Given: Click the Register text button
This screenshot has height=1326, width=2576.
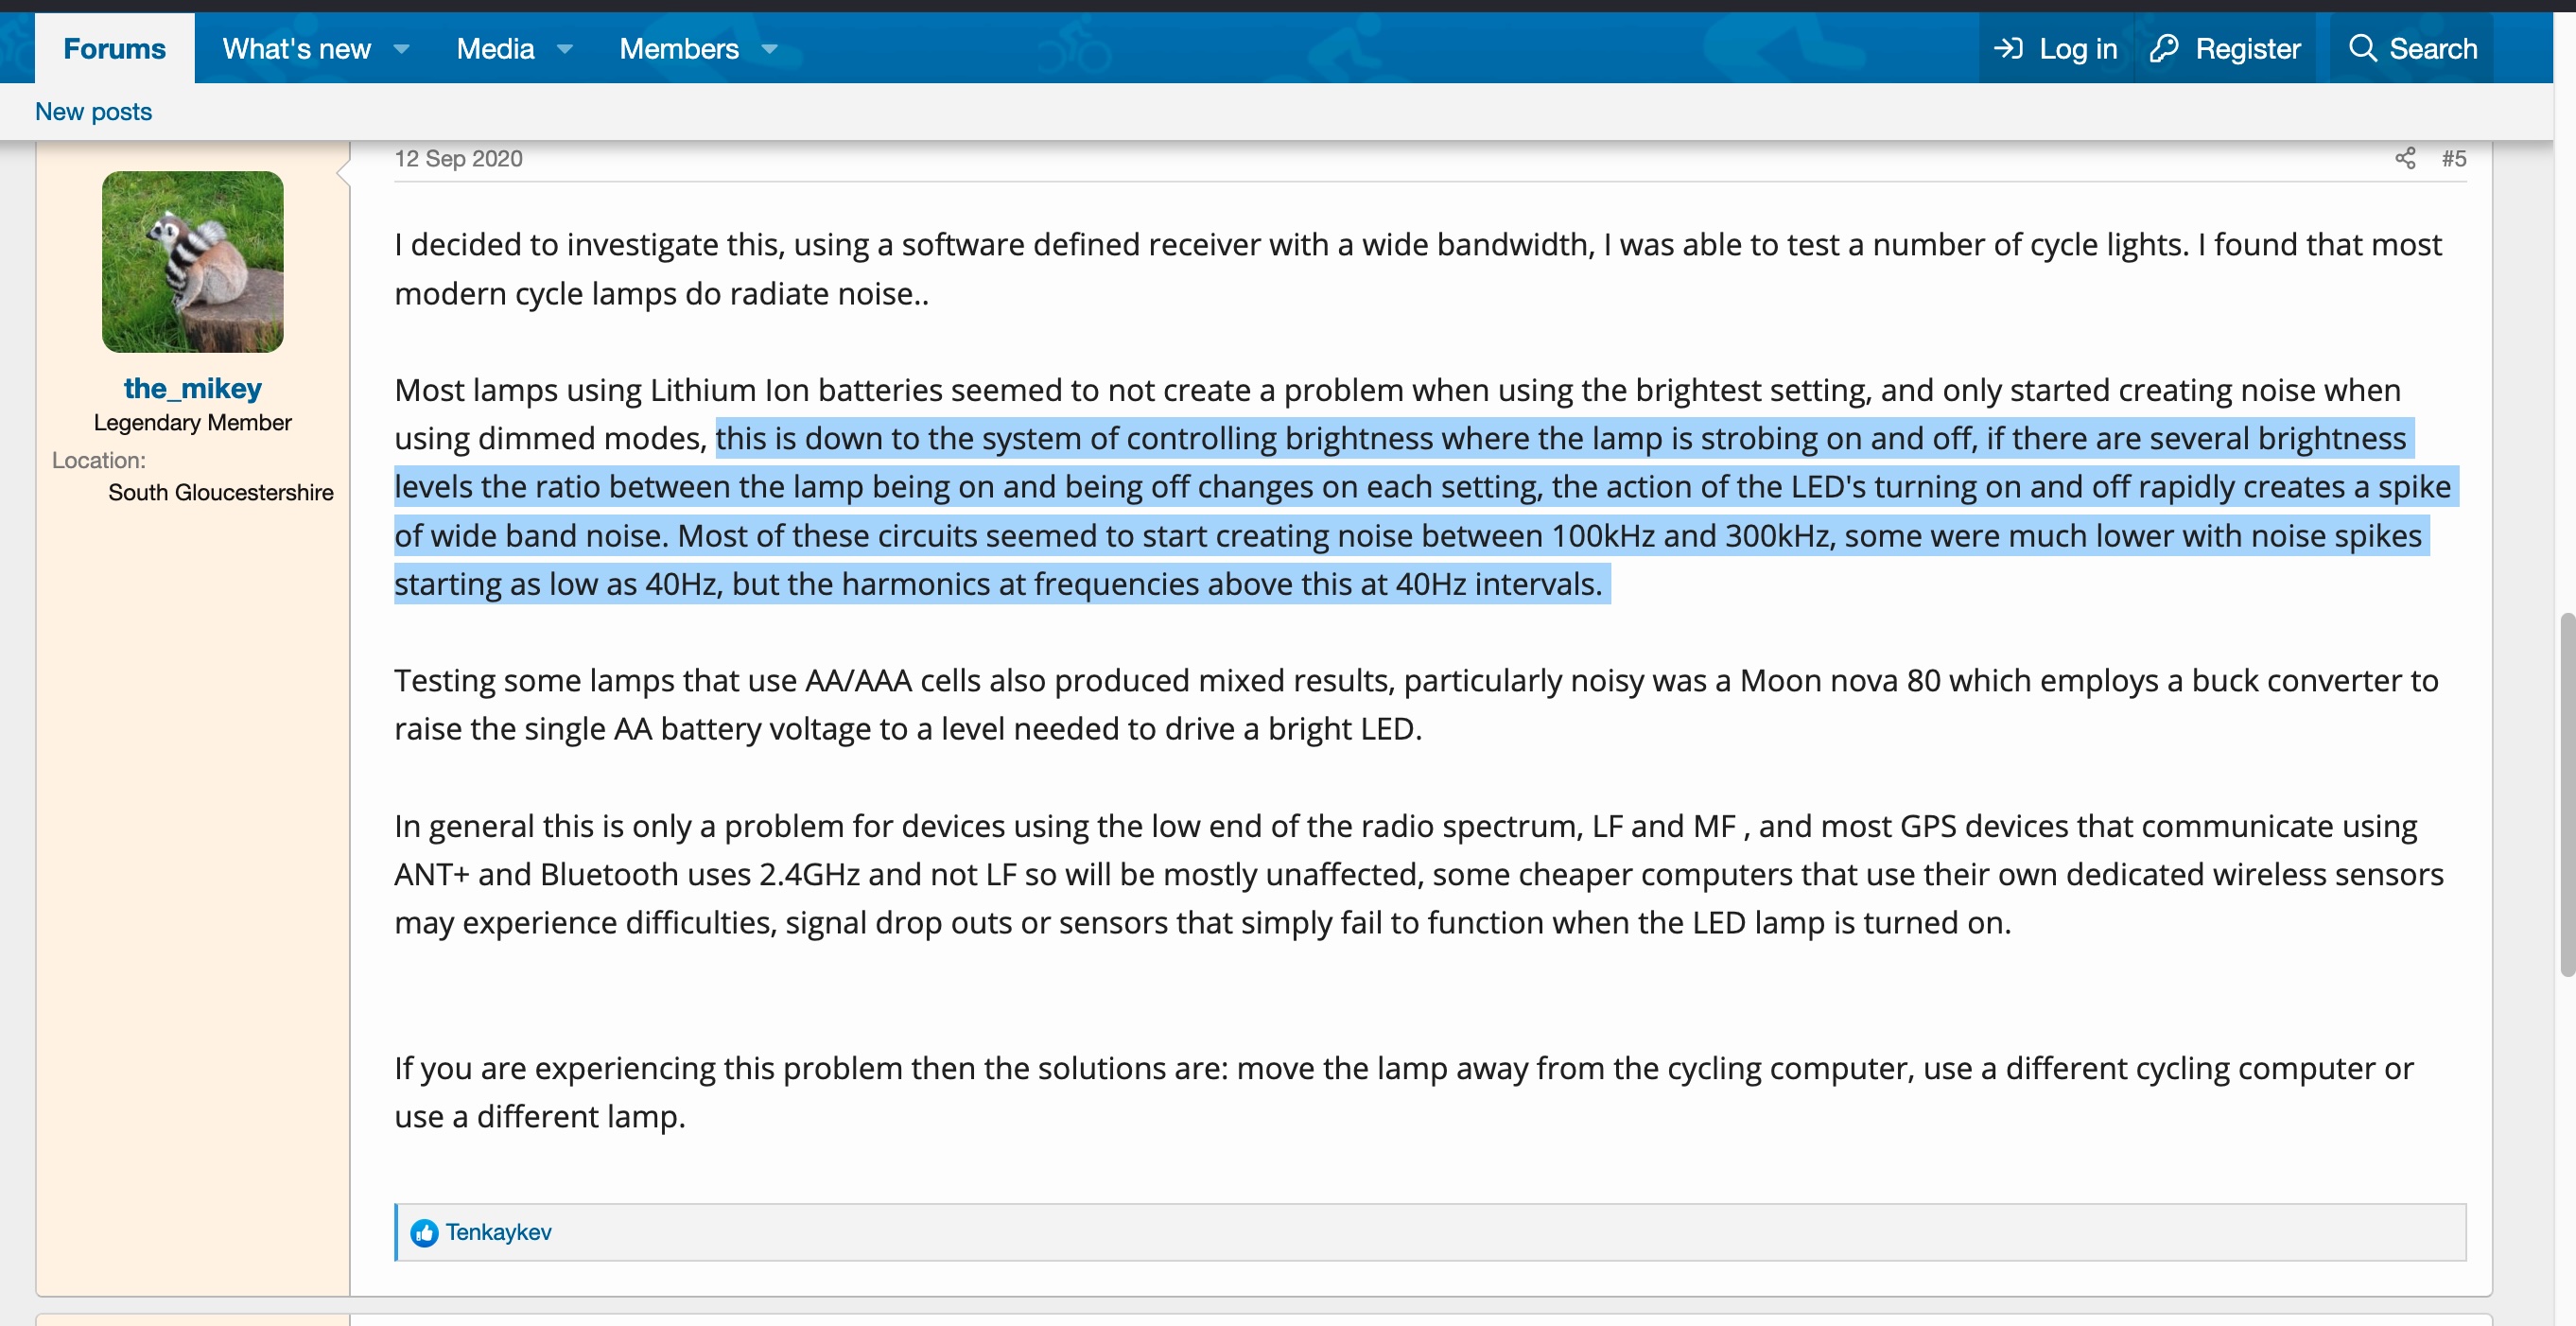Looking at the screenshot, I should click(2247, 48).
